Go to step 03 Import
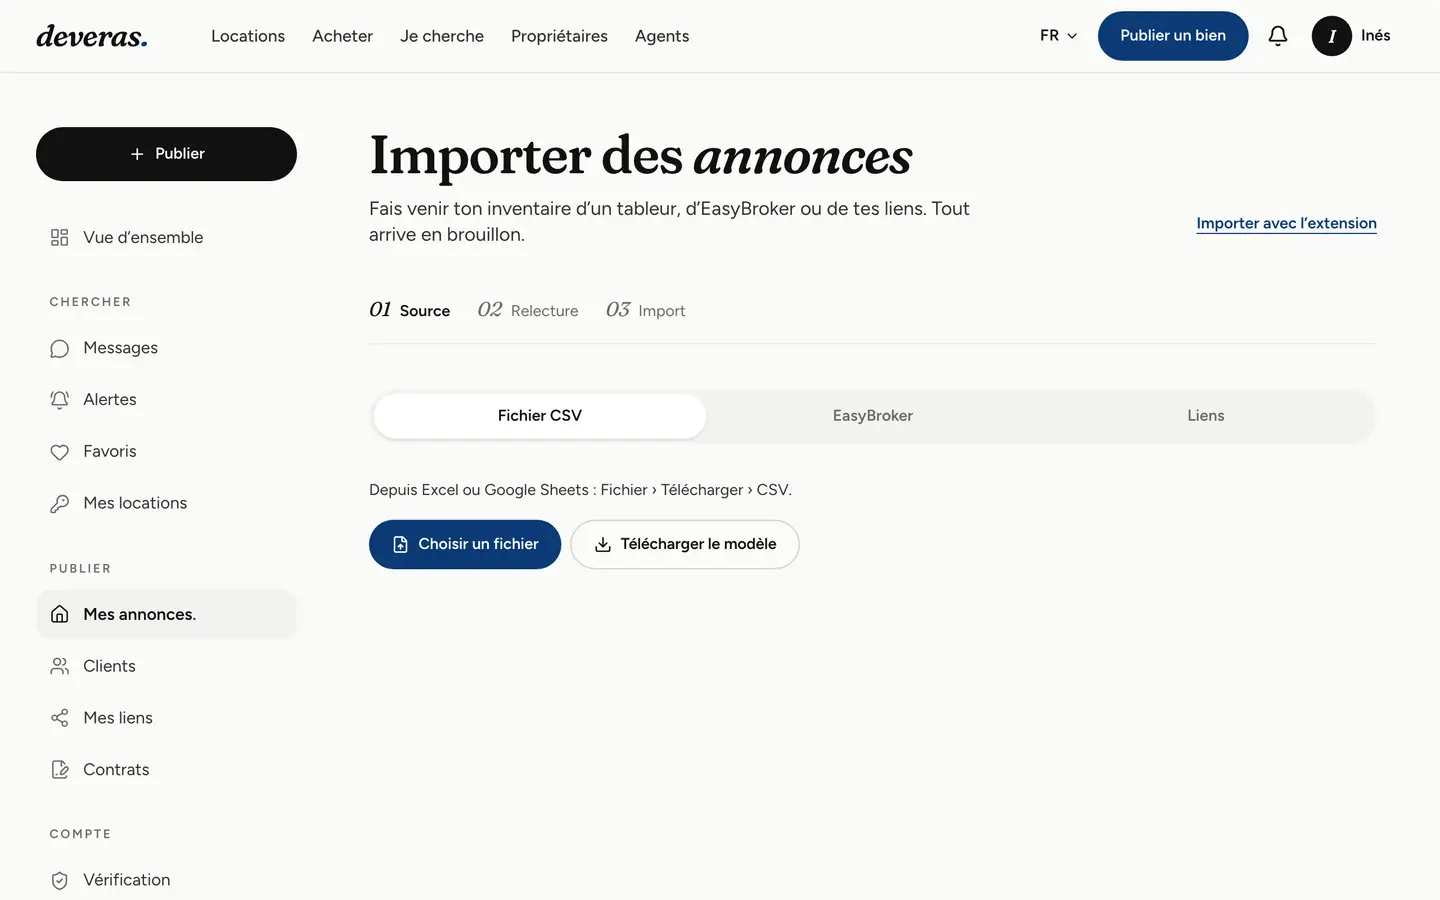 pos(646,310)
